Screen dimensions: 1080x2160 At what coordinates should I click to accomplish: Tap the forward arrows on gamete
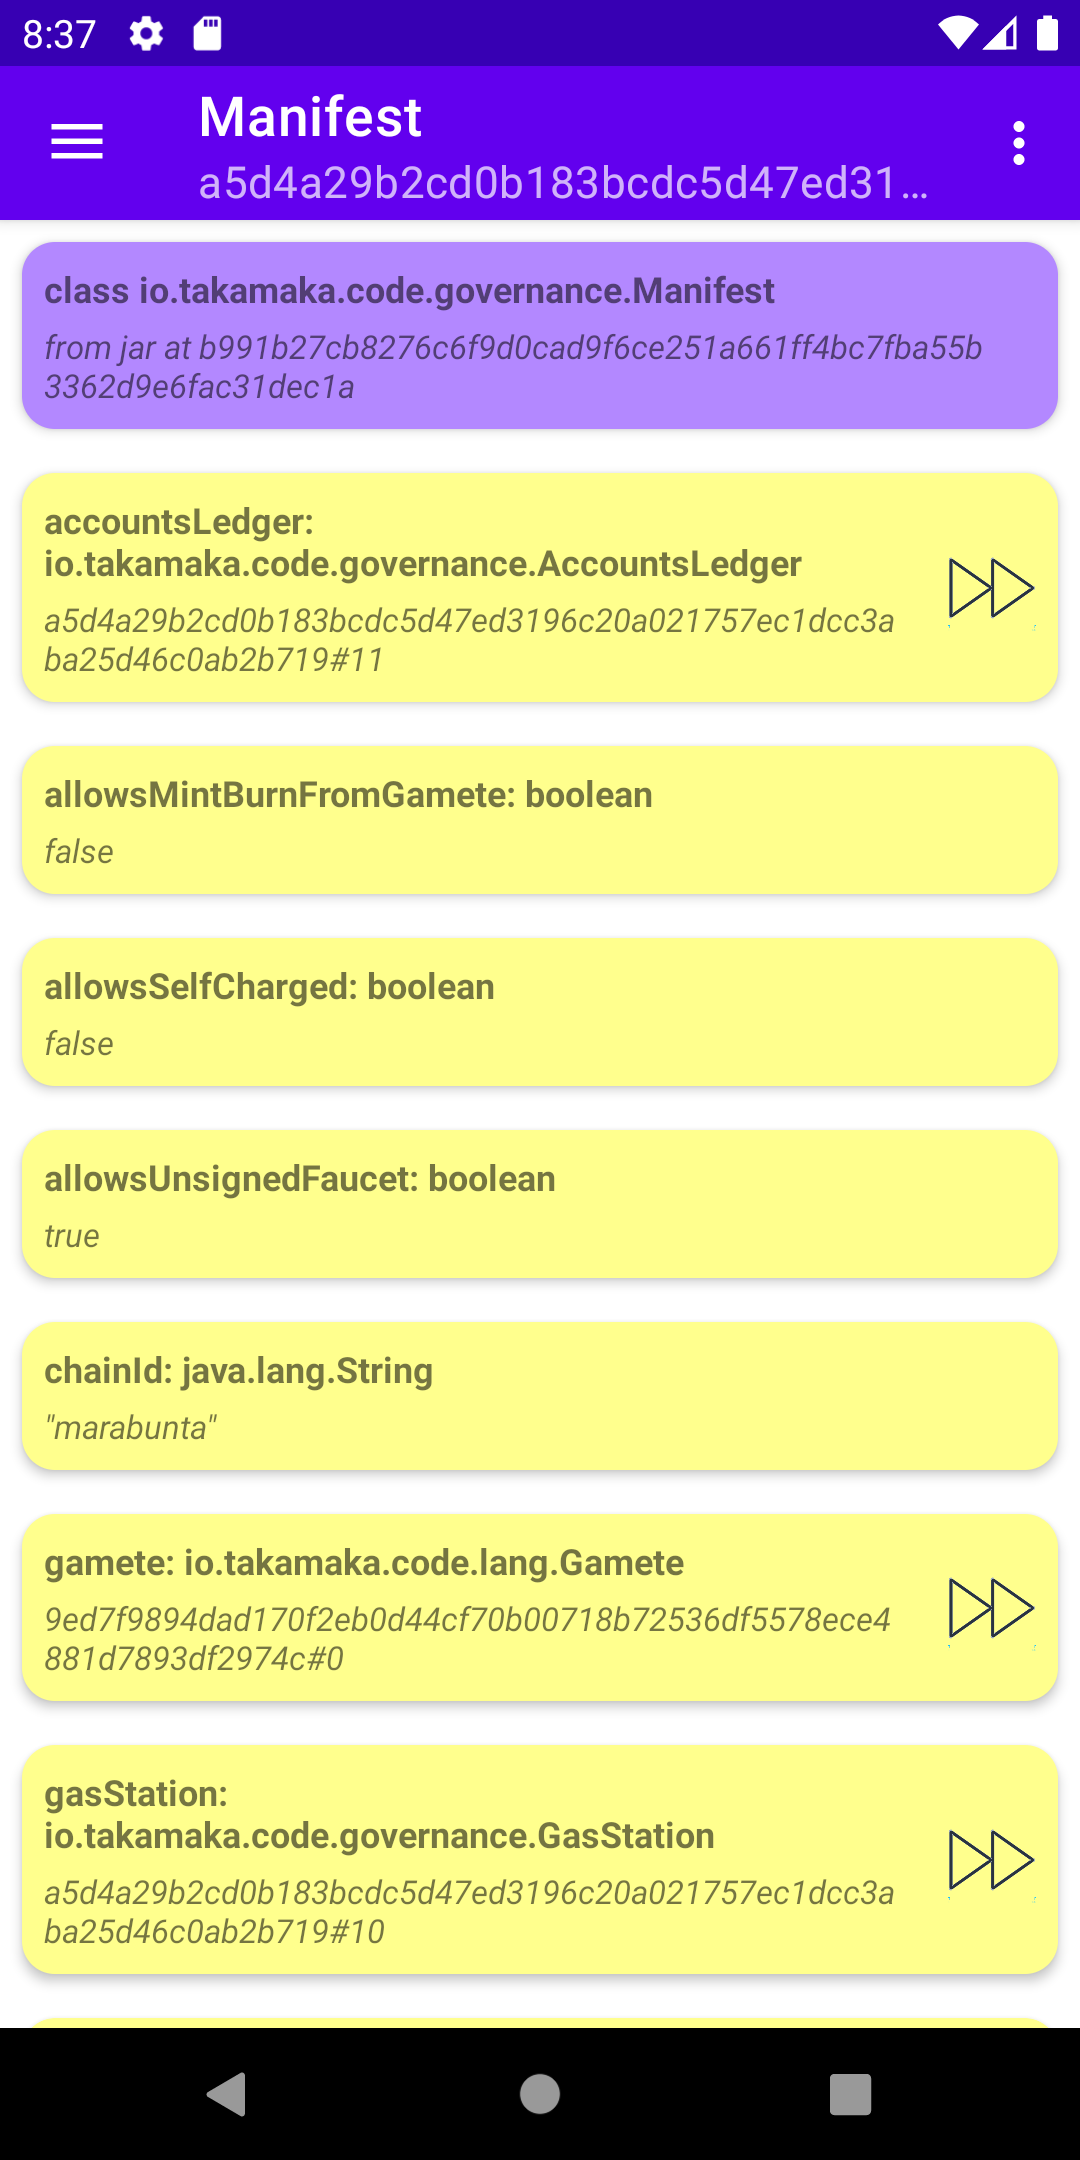coord(990,1608)
